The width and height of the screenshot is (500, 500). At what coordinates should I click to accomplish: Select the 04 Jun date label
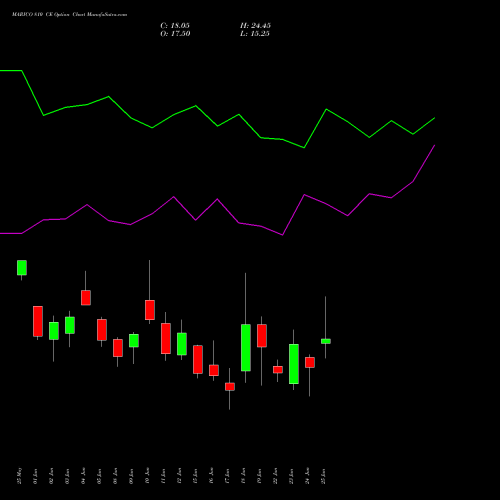pos(84,476)
